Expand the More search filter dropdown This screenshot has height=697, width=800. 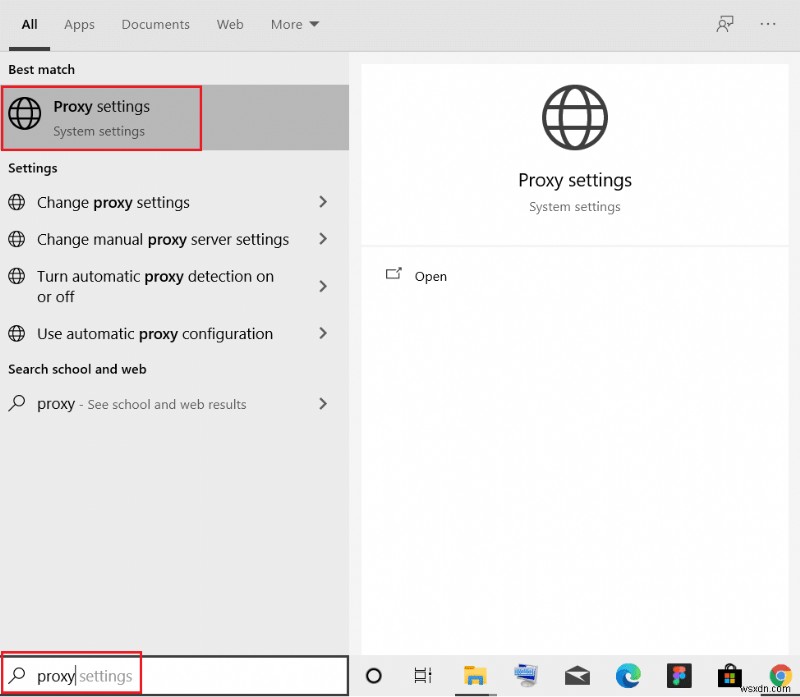(x=294, y=24)
